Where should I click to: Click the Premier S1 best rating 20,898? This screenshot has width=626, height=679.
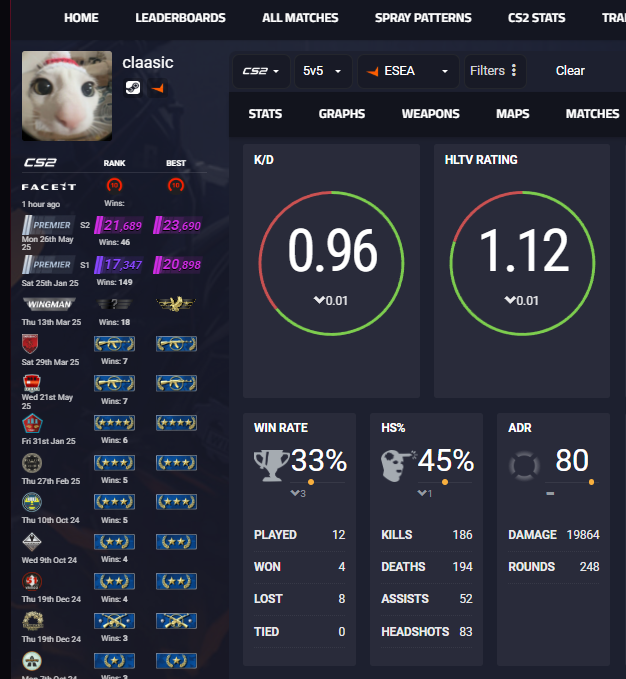click(177, 265)
